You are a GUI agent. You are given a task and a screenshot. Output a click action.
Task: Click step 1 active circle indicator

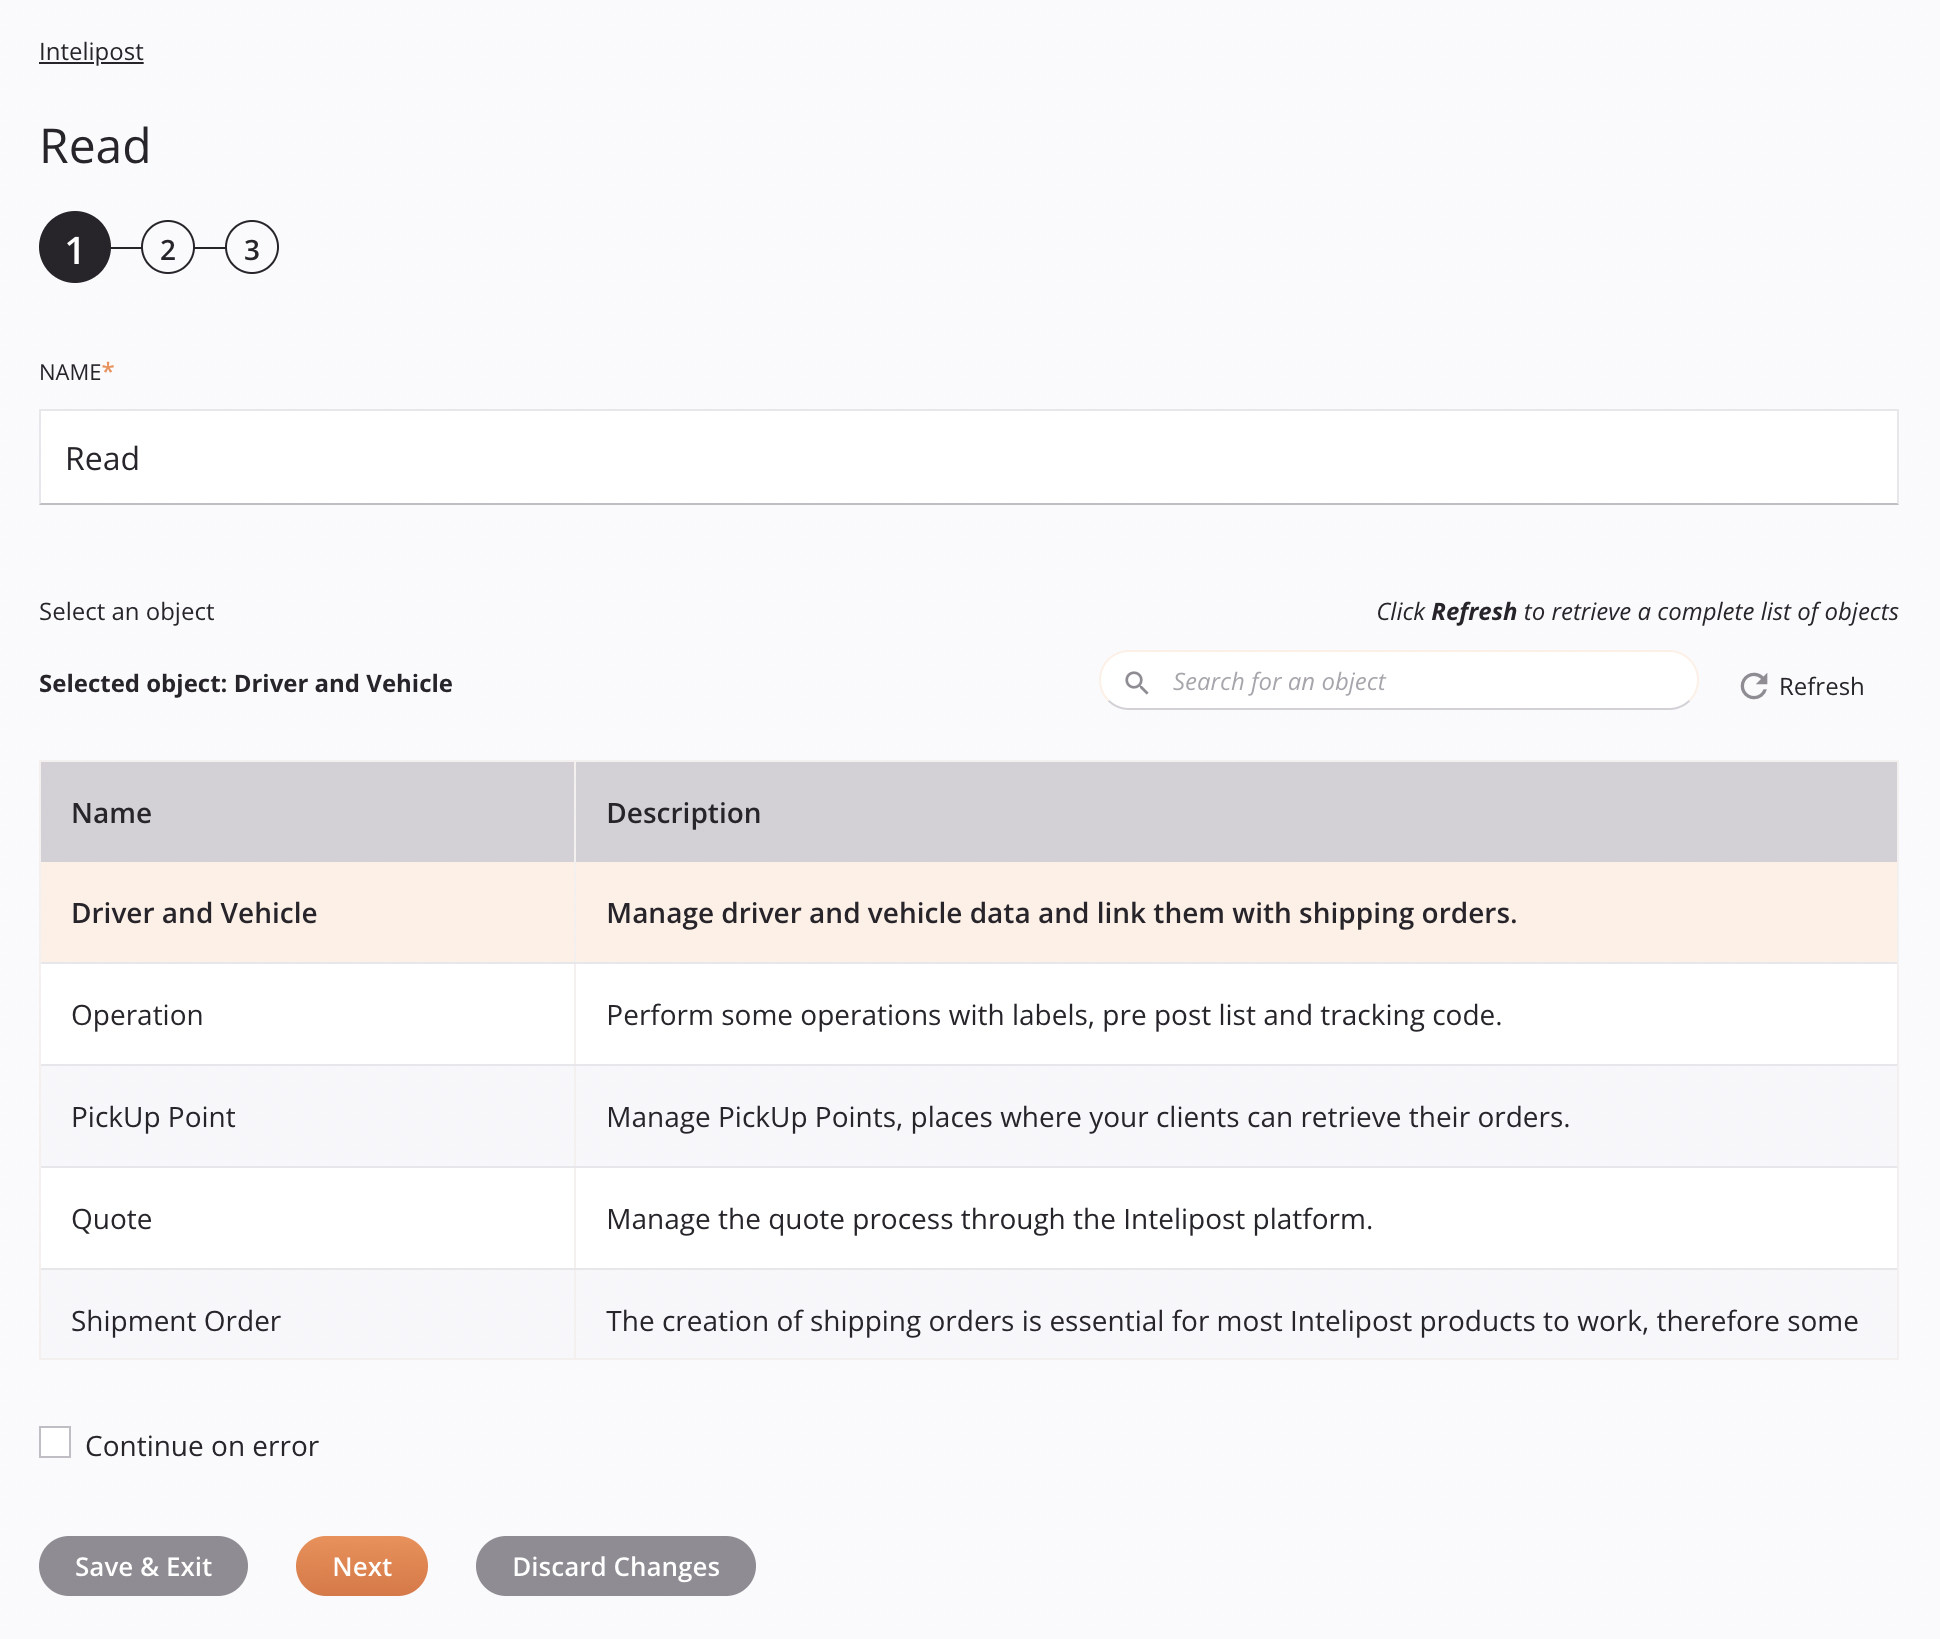pyautogui.click(x=73, y=249)
